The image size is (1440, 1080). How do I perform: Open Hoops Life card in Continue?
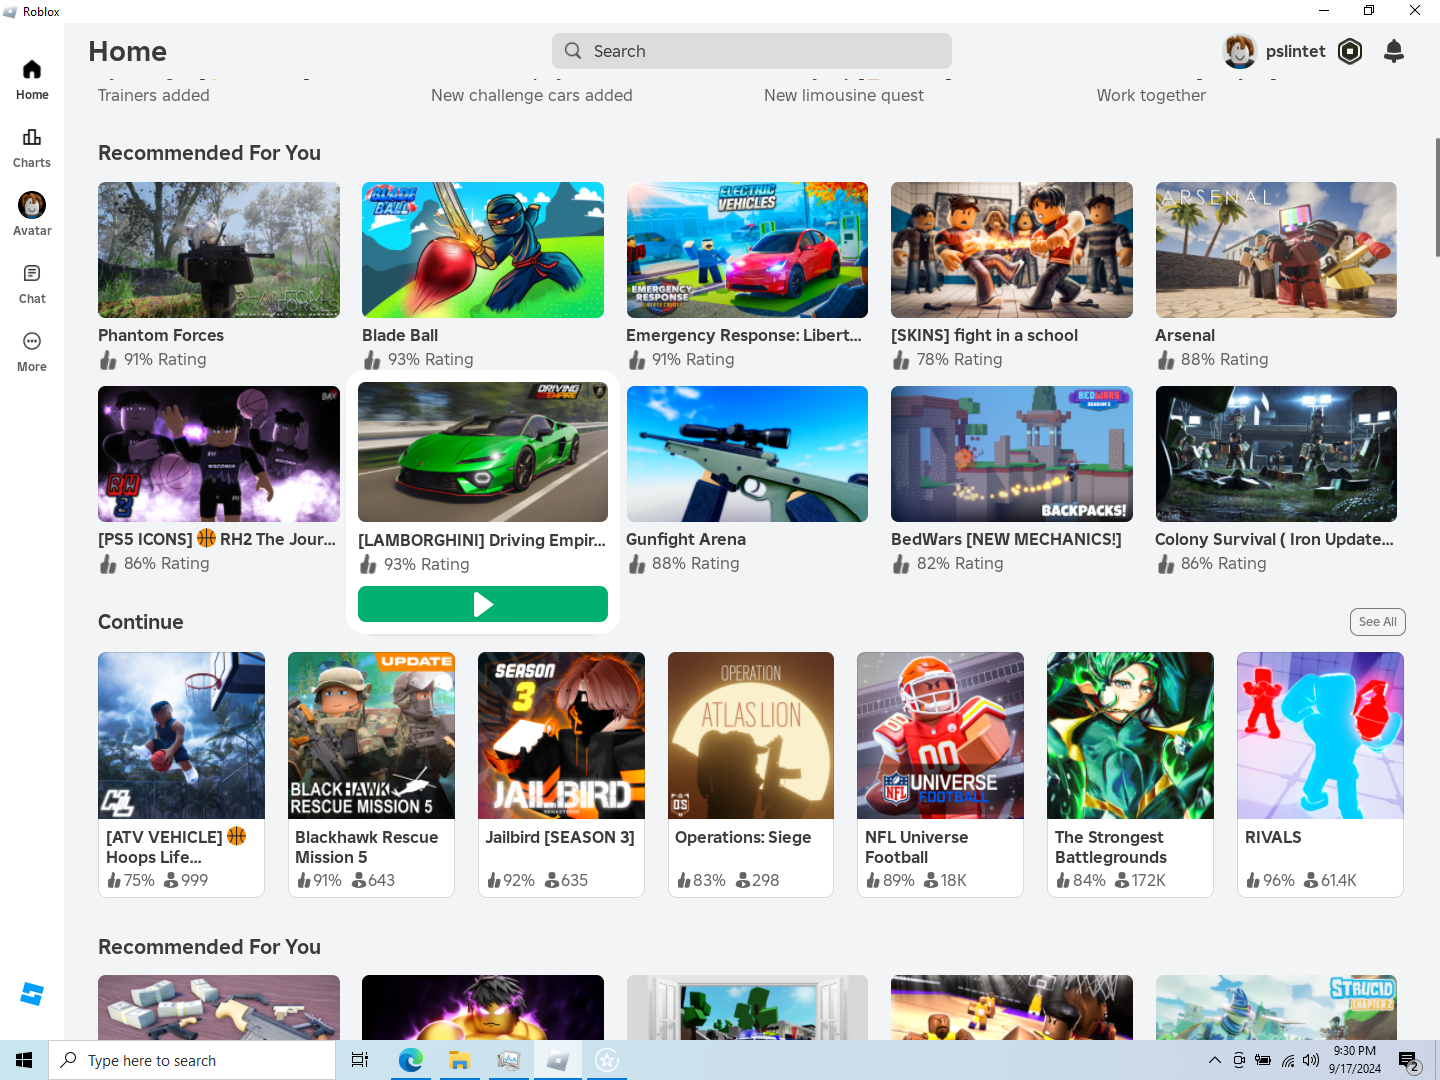pyautogui.click(x=181, y=775)
